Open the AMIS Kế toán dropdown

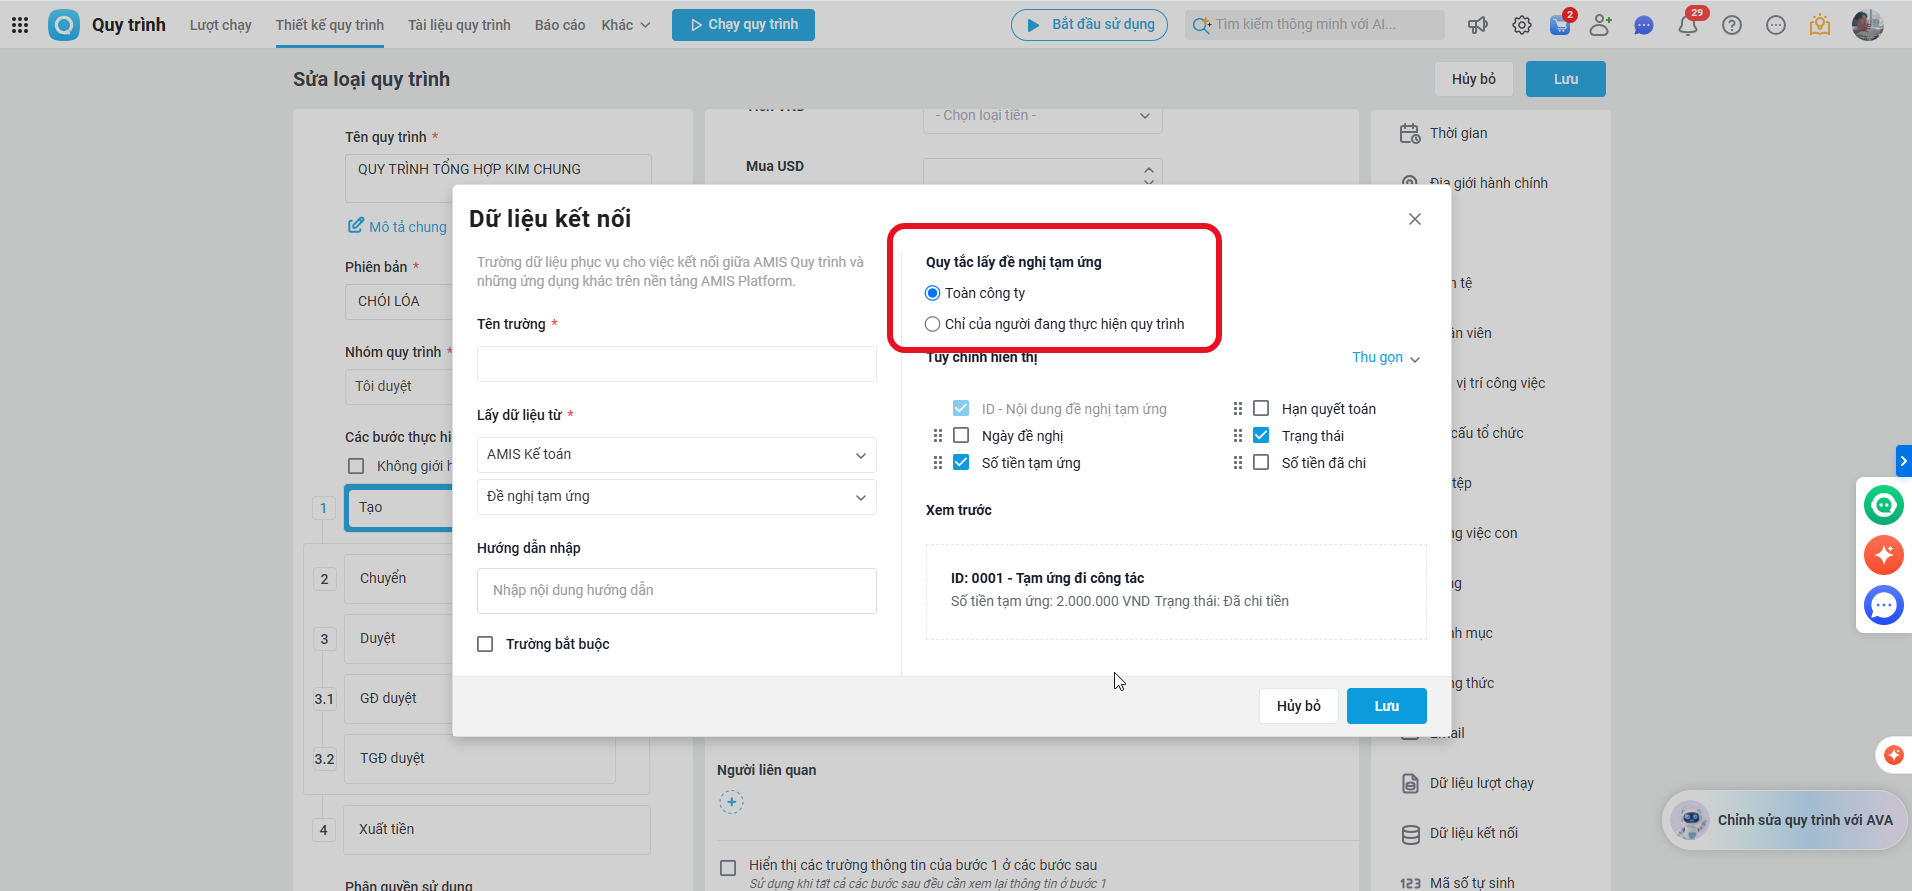[677, 455]
